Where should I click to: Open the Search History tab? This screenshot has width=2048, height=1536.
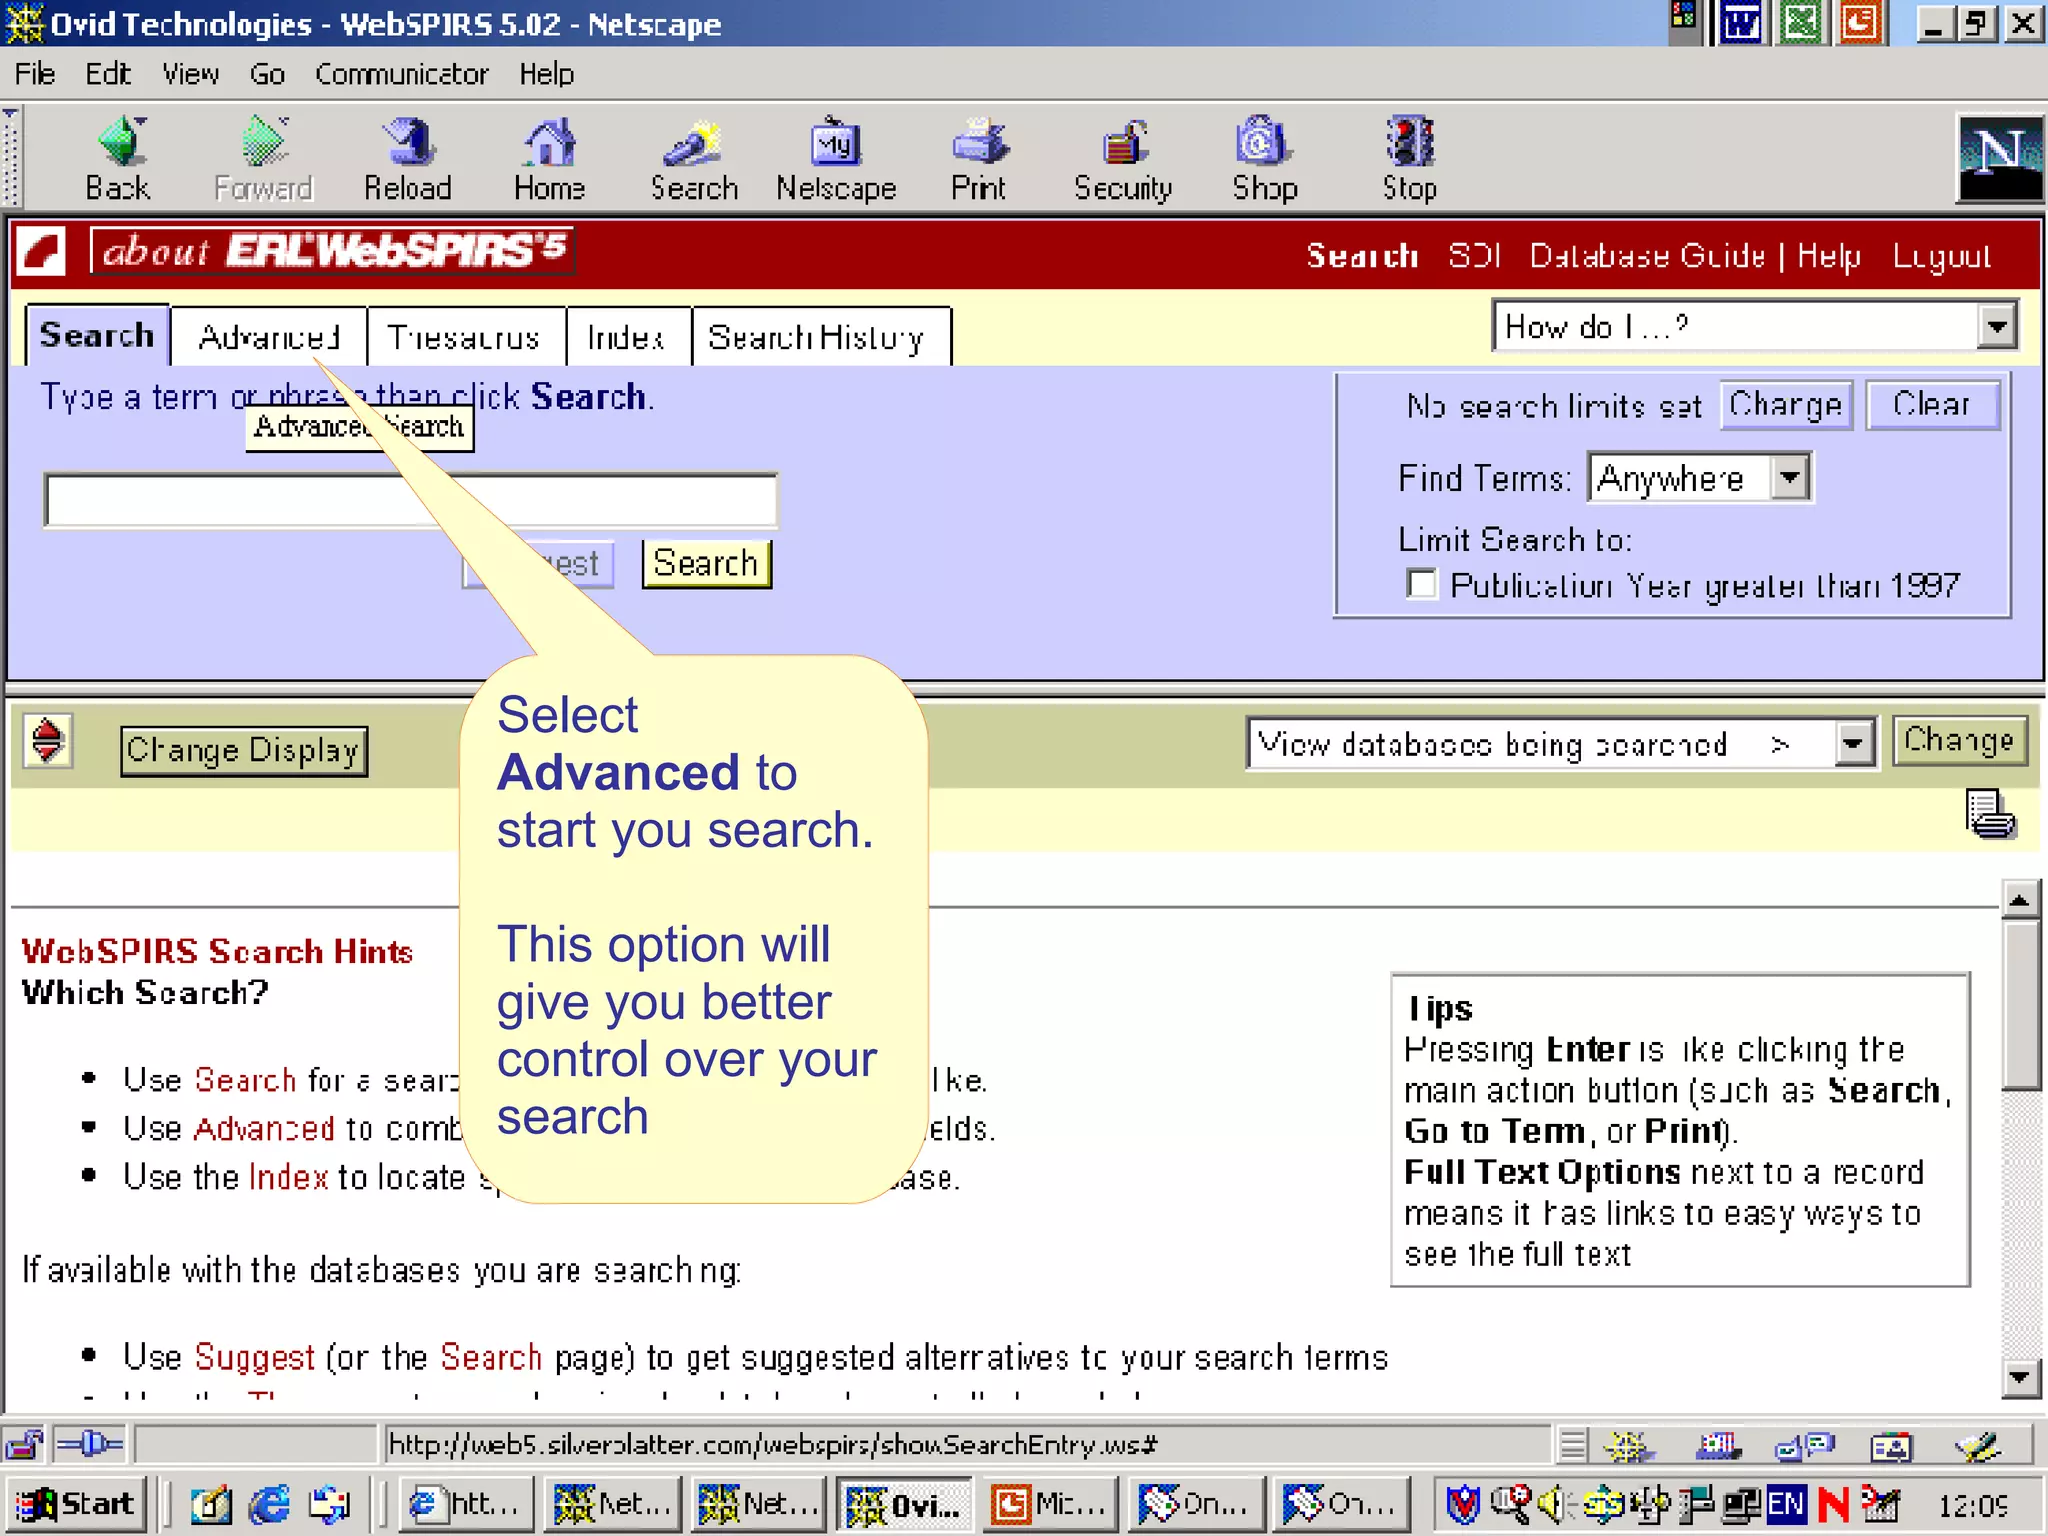pyautogui.click(x=819, y=337)
